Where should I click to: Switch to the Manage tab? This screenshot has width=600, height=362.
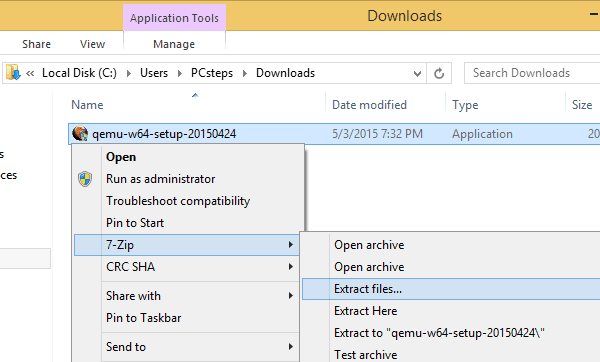coord(174,44)
